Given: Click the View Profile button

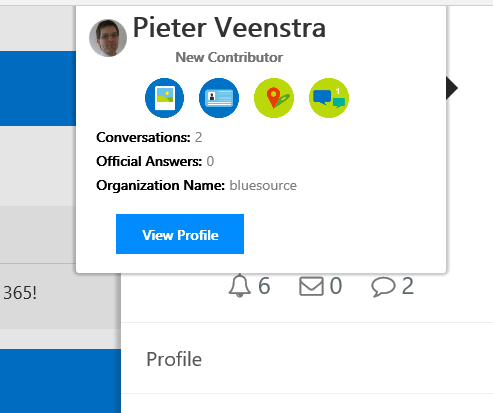Looking at the screenshot, I should 180,234.
